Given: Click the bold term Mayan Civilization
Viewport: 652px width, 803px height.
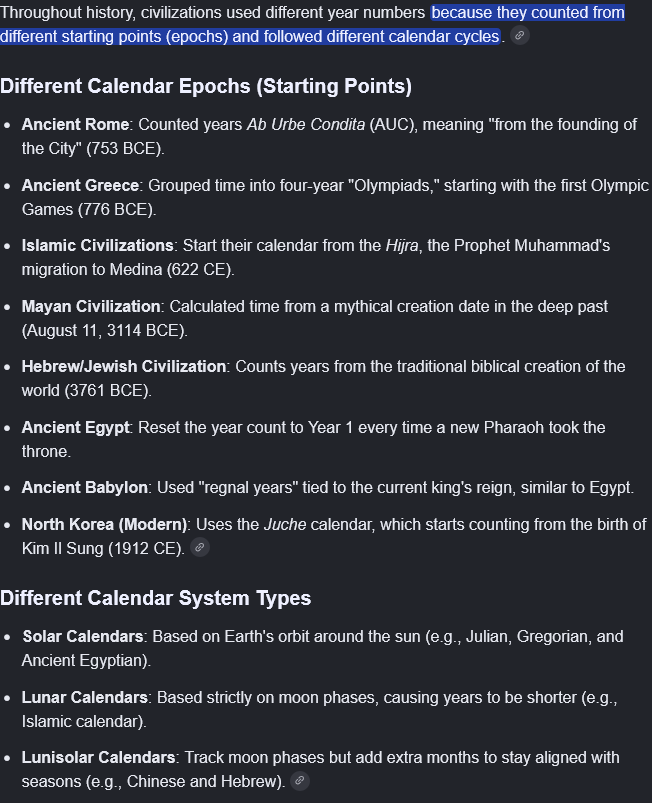Looking at the screenshot, I should point(91,306).
